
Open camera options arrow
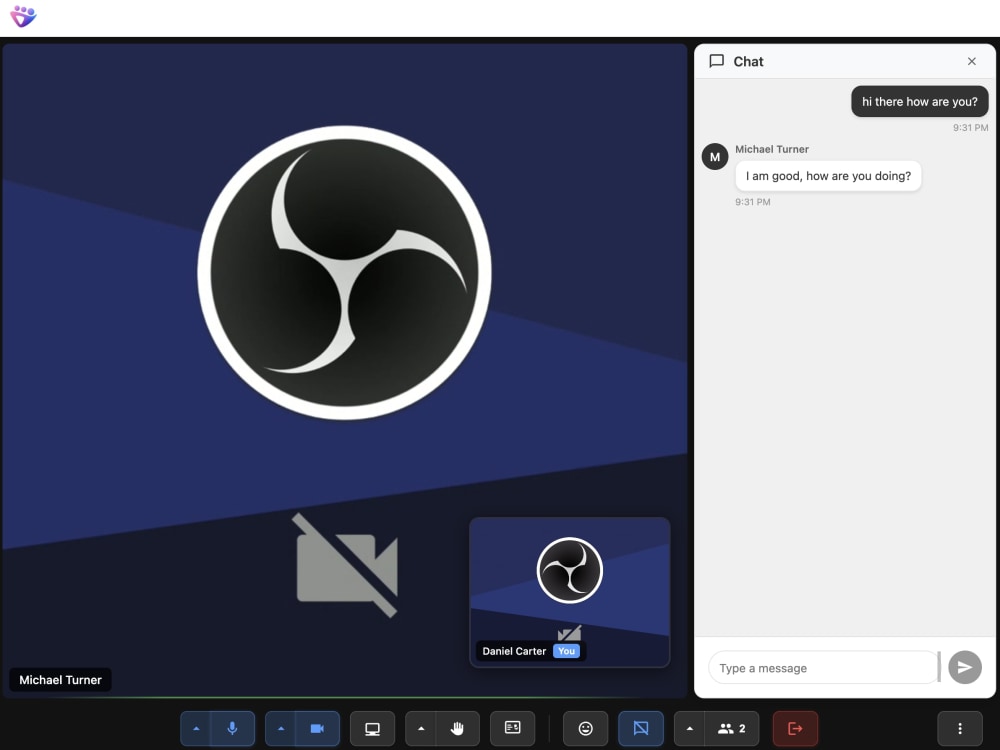pyautogui.click(x=281, y=728)
